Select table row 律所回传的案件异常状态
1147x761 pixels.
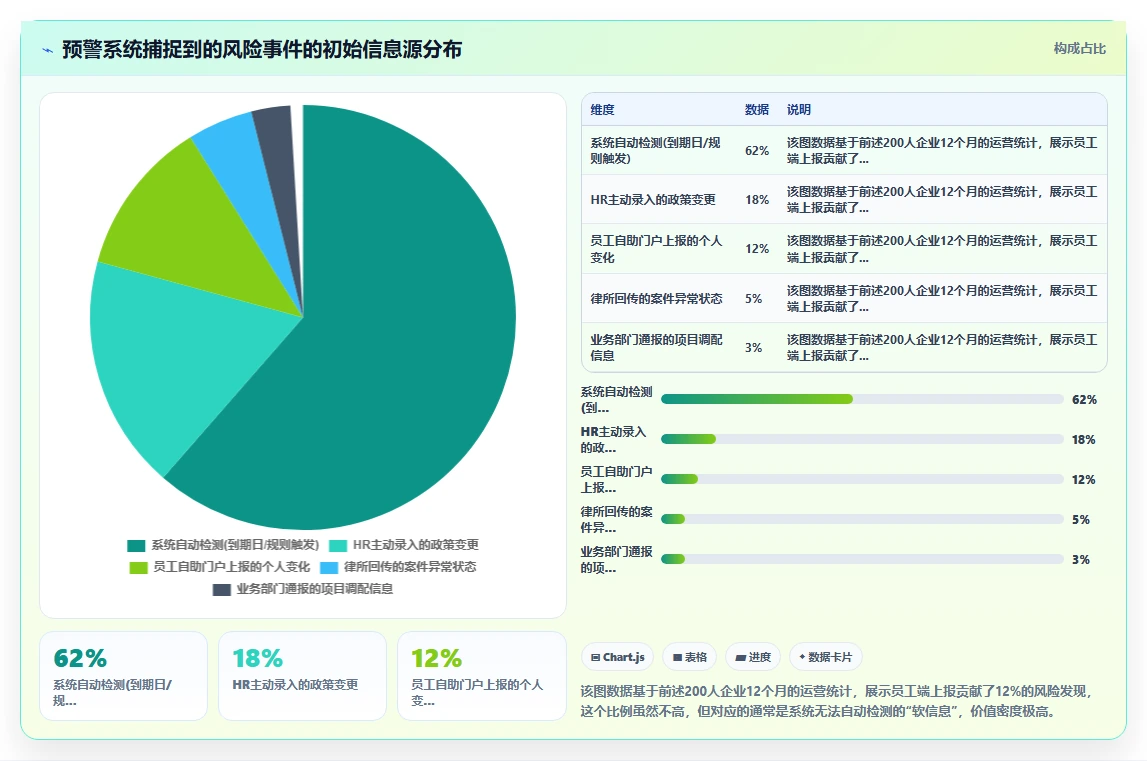[844, 298]
